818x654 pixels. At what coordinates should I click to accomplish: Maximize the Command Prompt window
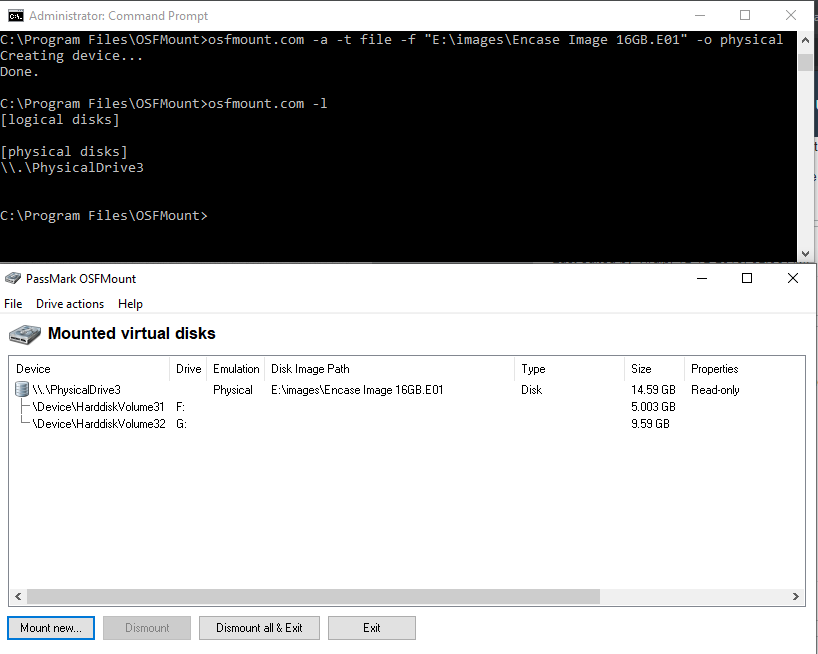[745, 16]
